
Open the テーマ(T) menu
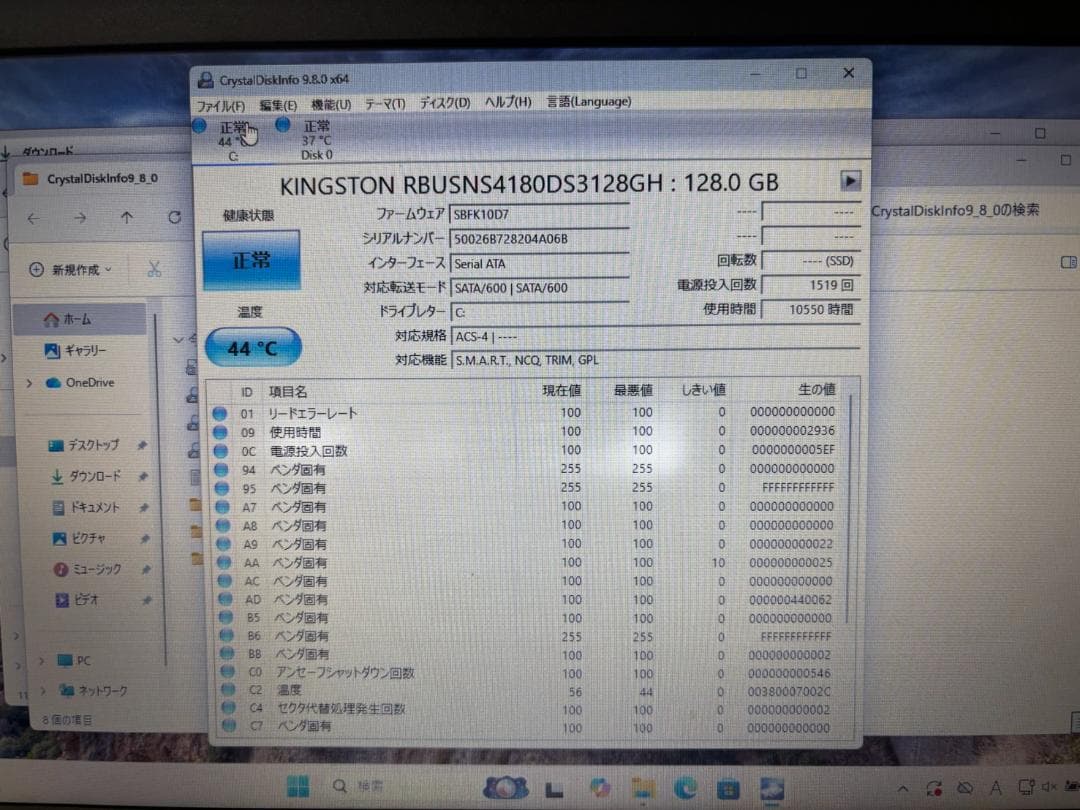385,104
